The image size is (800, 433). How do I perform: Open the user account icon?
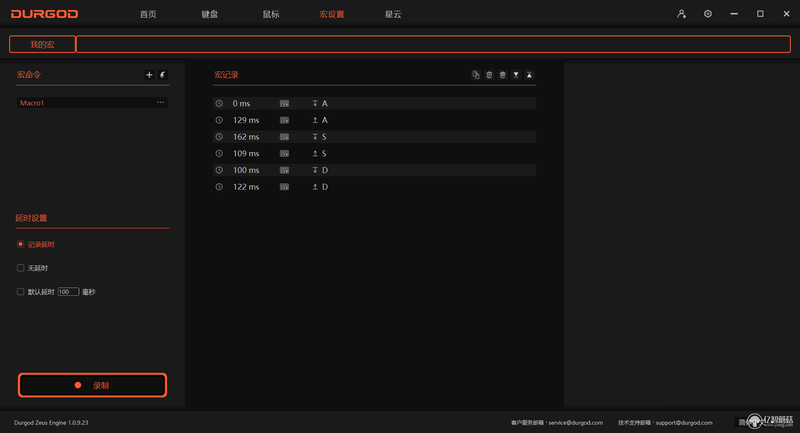[681, 14]
